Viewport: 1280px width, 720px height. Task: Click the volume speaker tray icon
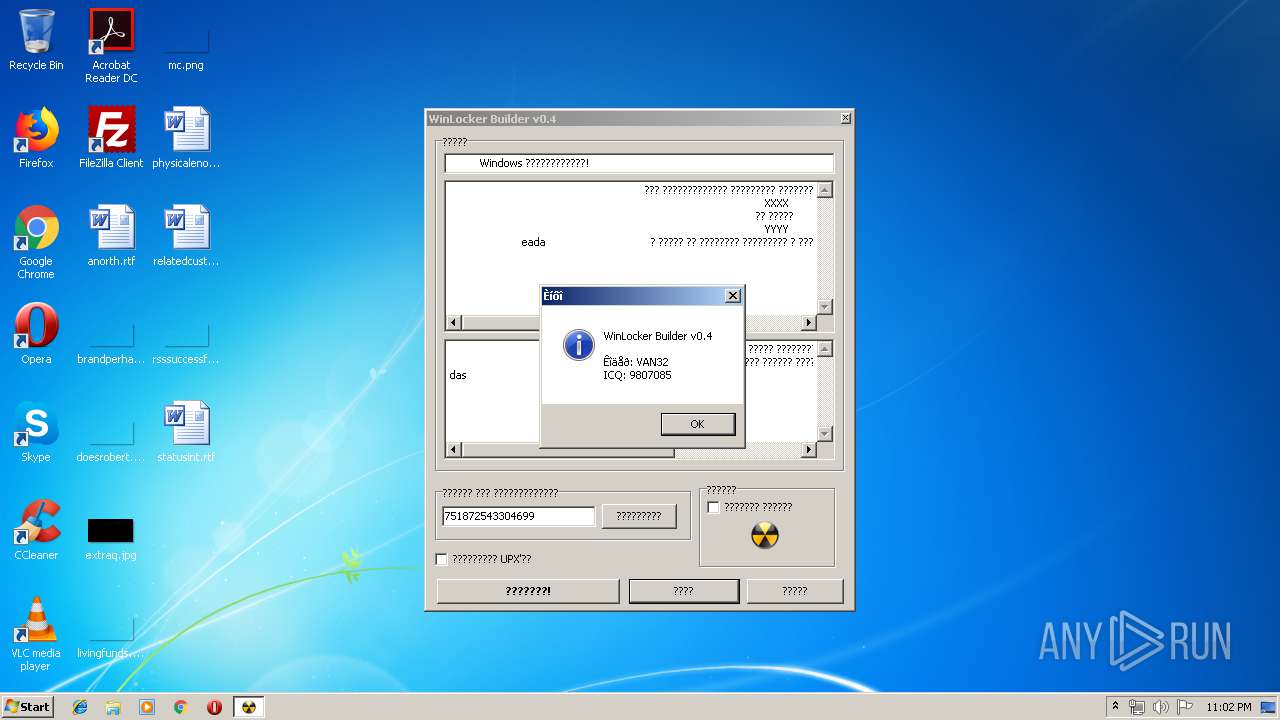[1161, 707]
